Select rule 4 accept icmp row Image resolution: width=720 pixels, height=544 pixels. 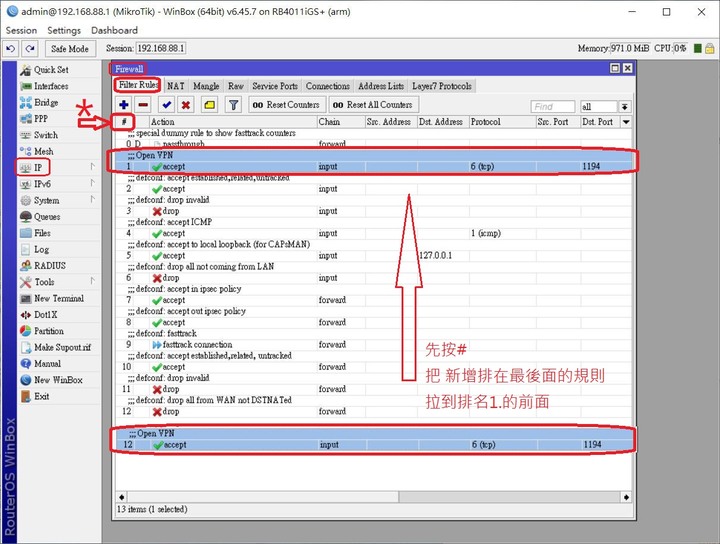click(373, 233)
